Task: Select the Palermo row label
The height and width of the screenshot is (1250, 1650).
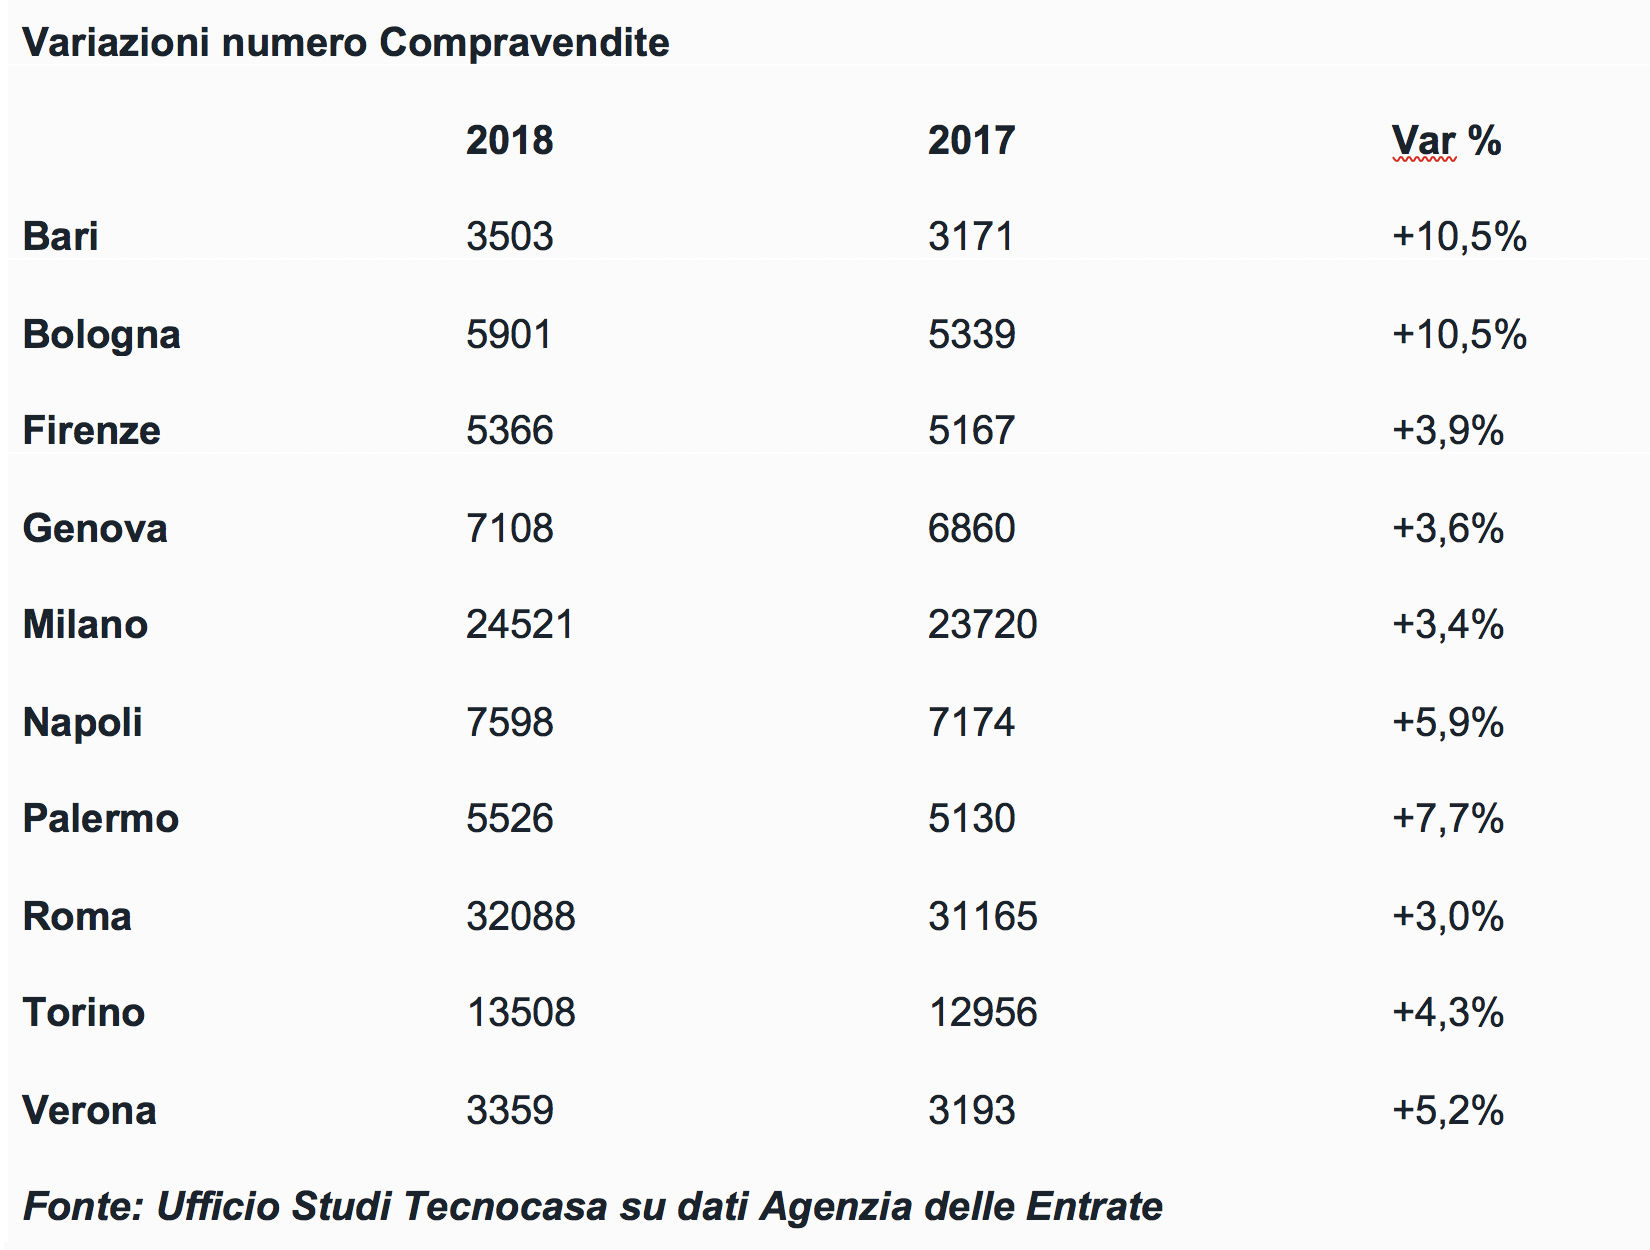Action: point(101,819)
